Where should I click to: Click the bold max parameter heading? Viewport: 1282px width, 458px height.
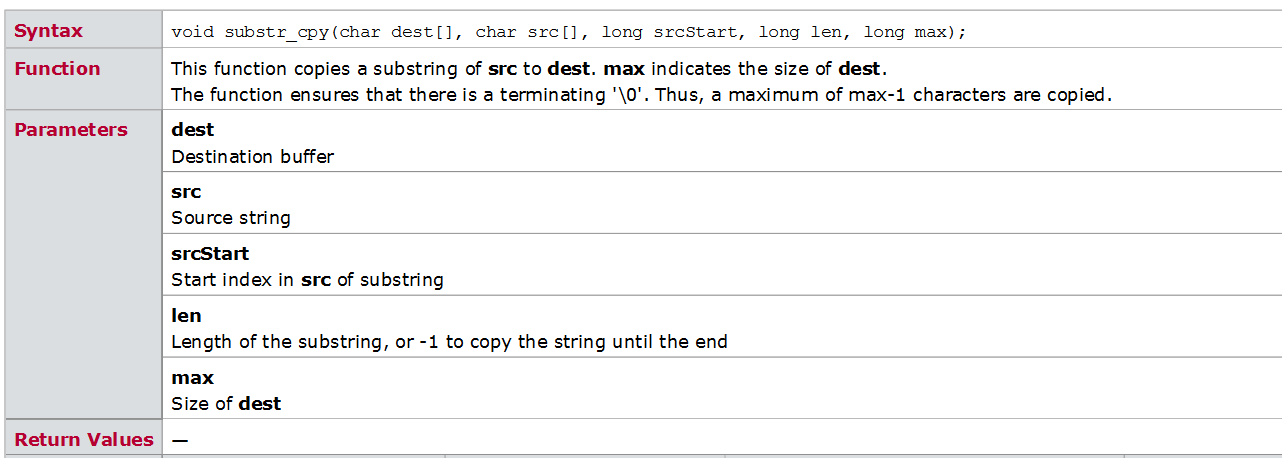click(192, 378)
